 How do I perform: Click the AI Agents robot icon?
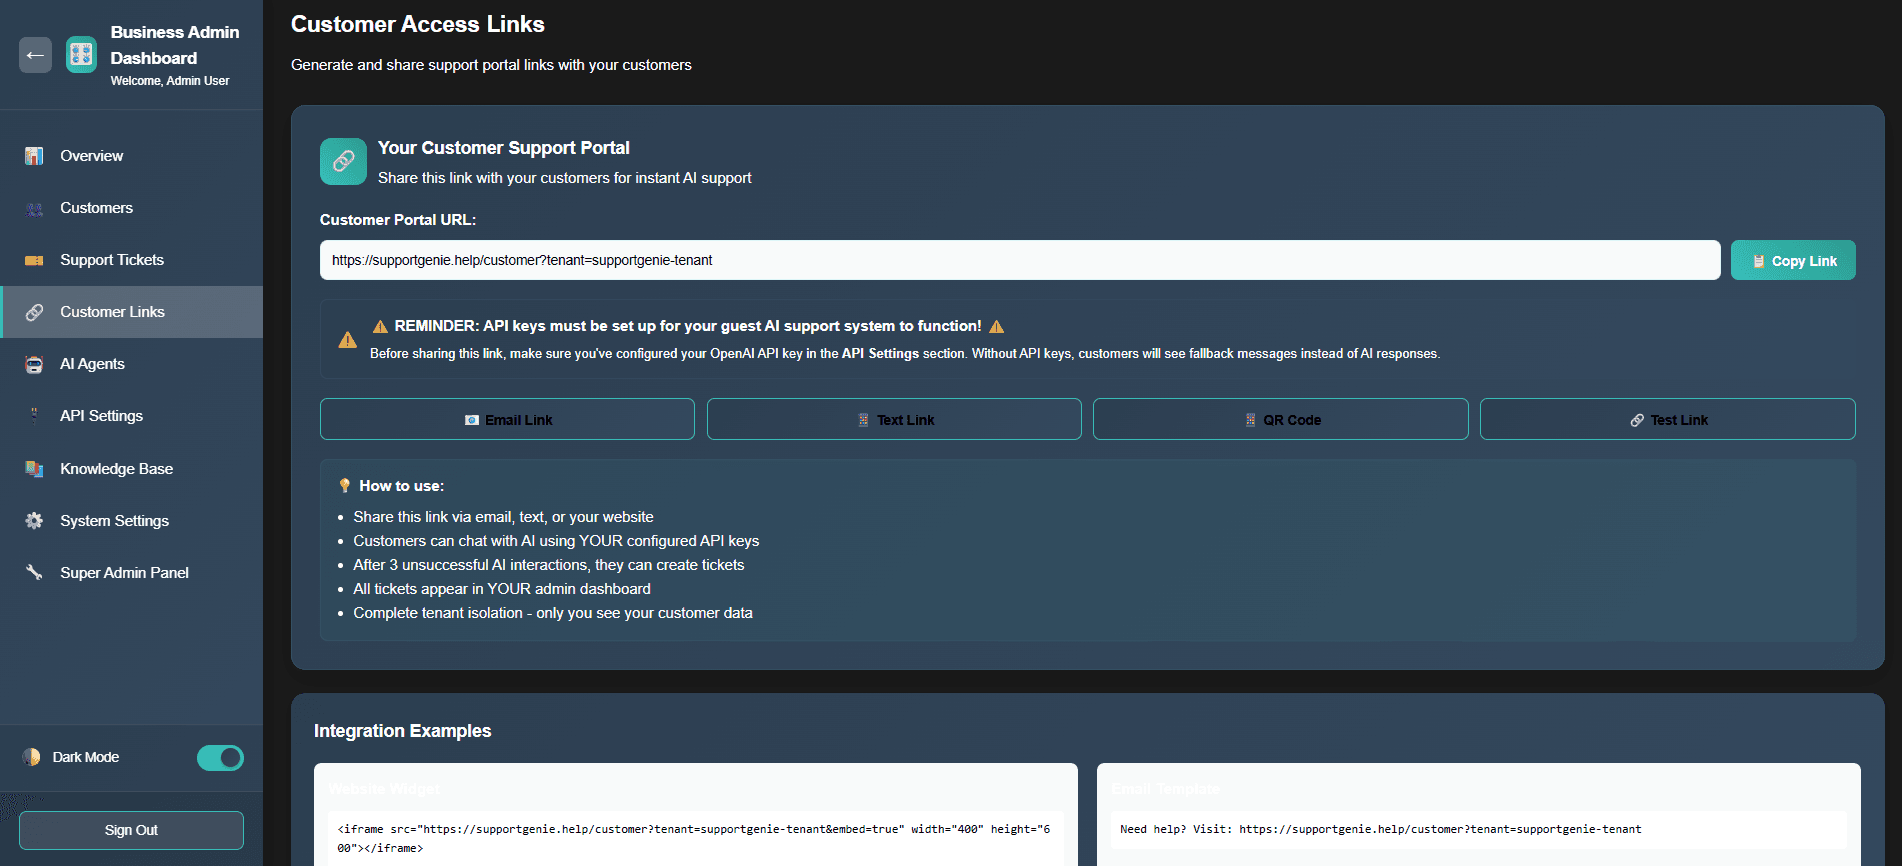tap(34, 364)
